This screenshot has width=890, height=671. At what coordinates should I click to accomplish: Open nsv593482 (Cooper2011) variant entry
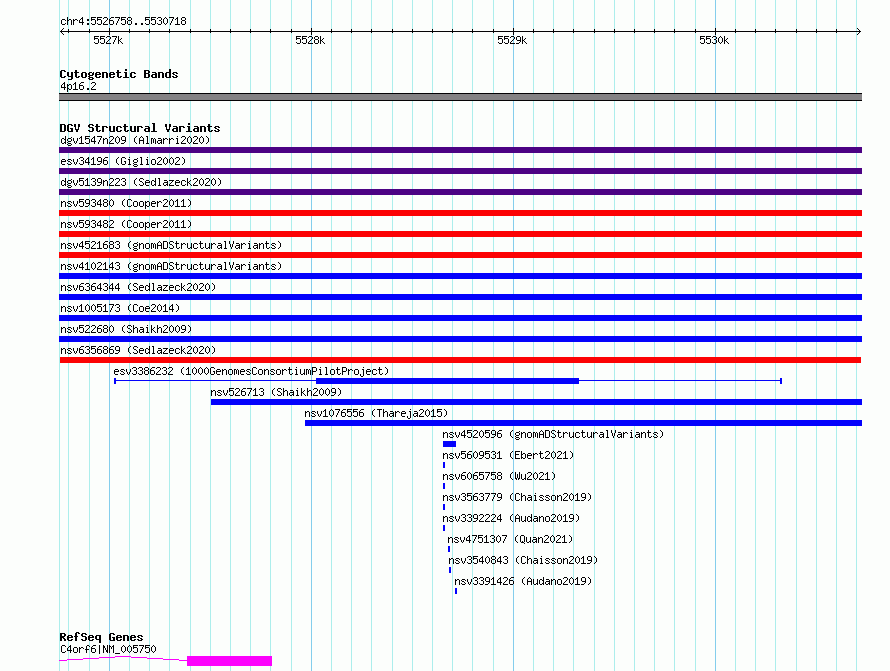point(126,224)
